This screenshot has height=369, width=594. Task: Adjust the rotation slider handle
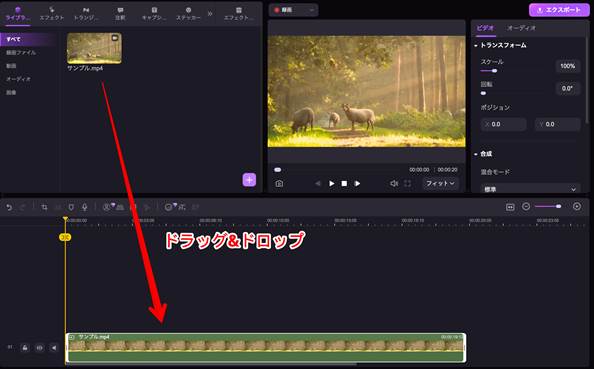(483, 93)
